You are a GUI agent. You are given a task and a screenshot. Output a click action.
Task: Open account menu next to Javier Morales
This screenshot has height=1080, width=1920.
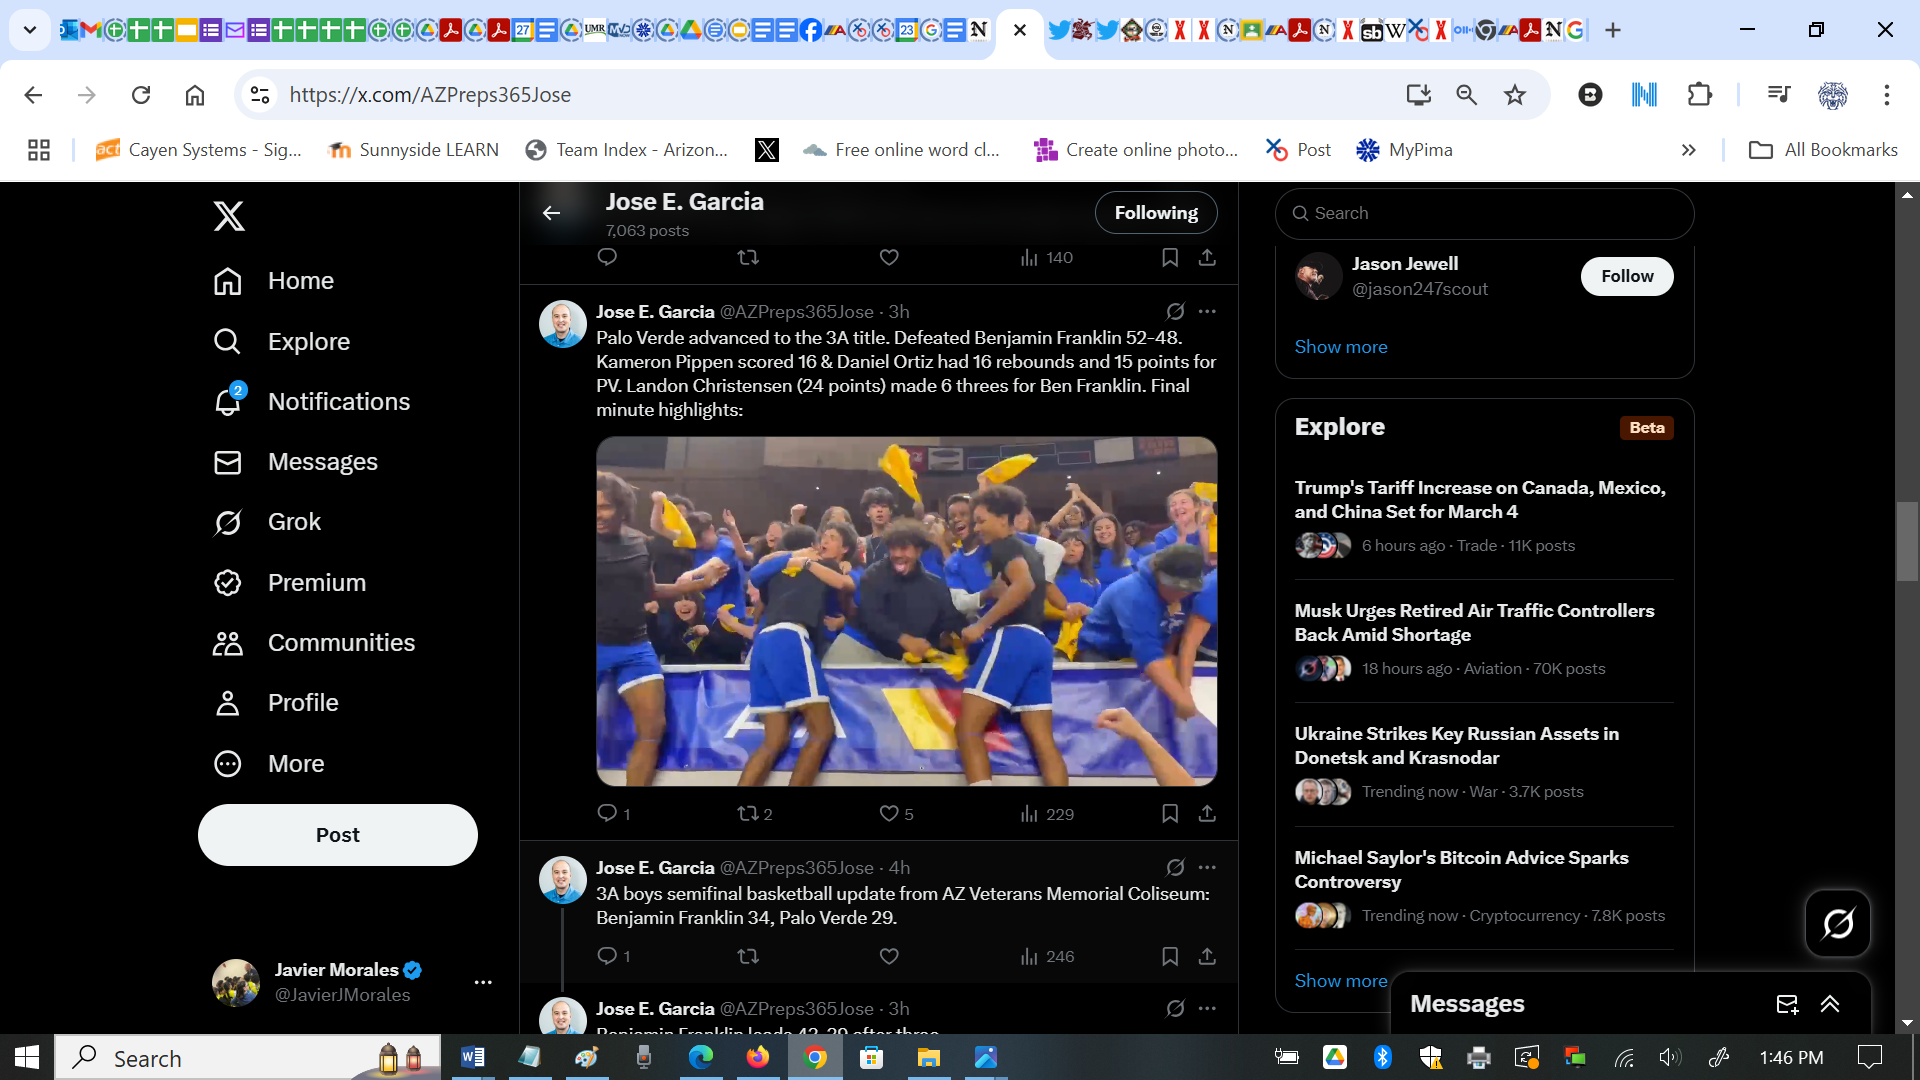pyautogui.click(x=483, y=982)
